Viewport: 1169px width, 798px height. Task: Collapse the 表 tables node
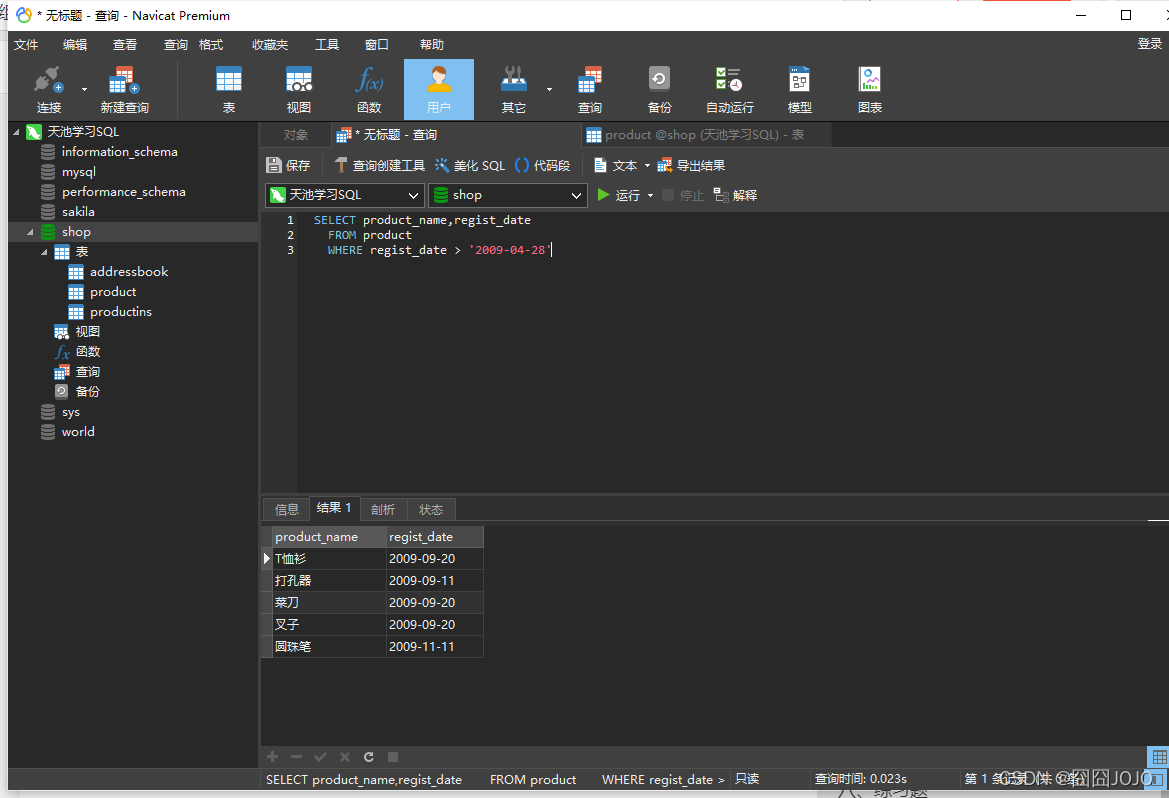pyautogui.click(x=45, y=252)
